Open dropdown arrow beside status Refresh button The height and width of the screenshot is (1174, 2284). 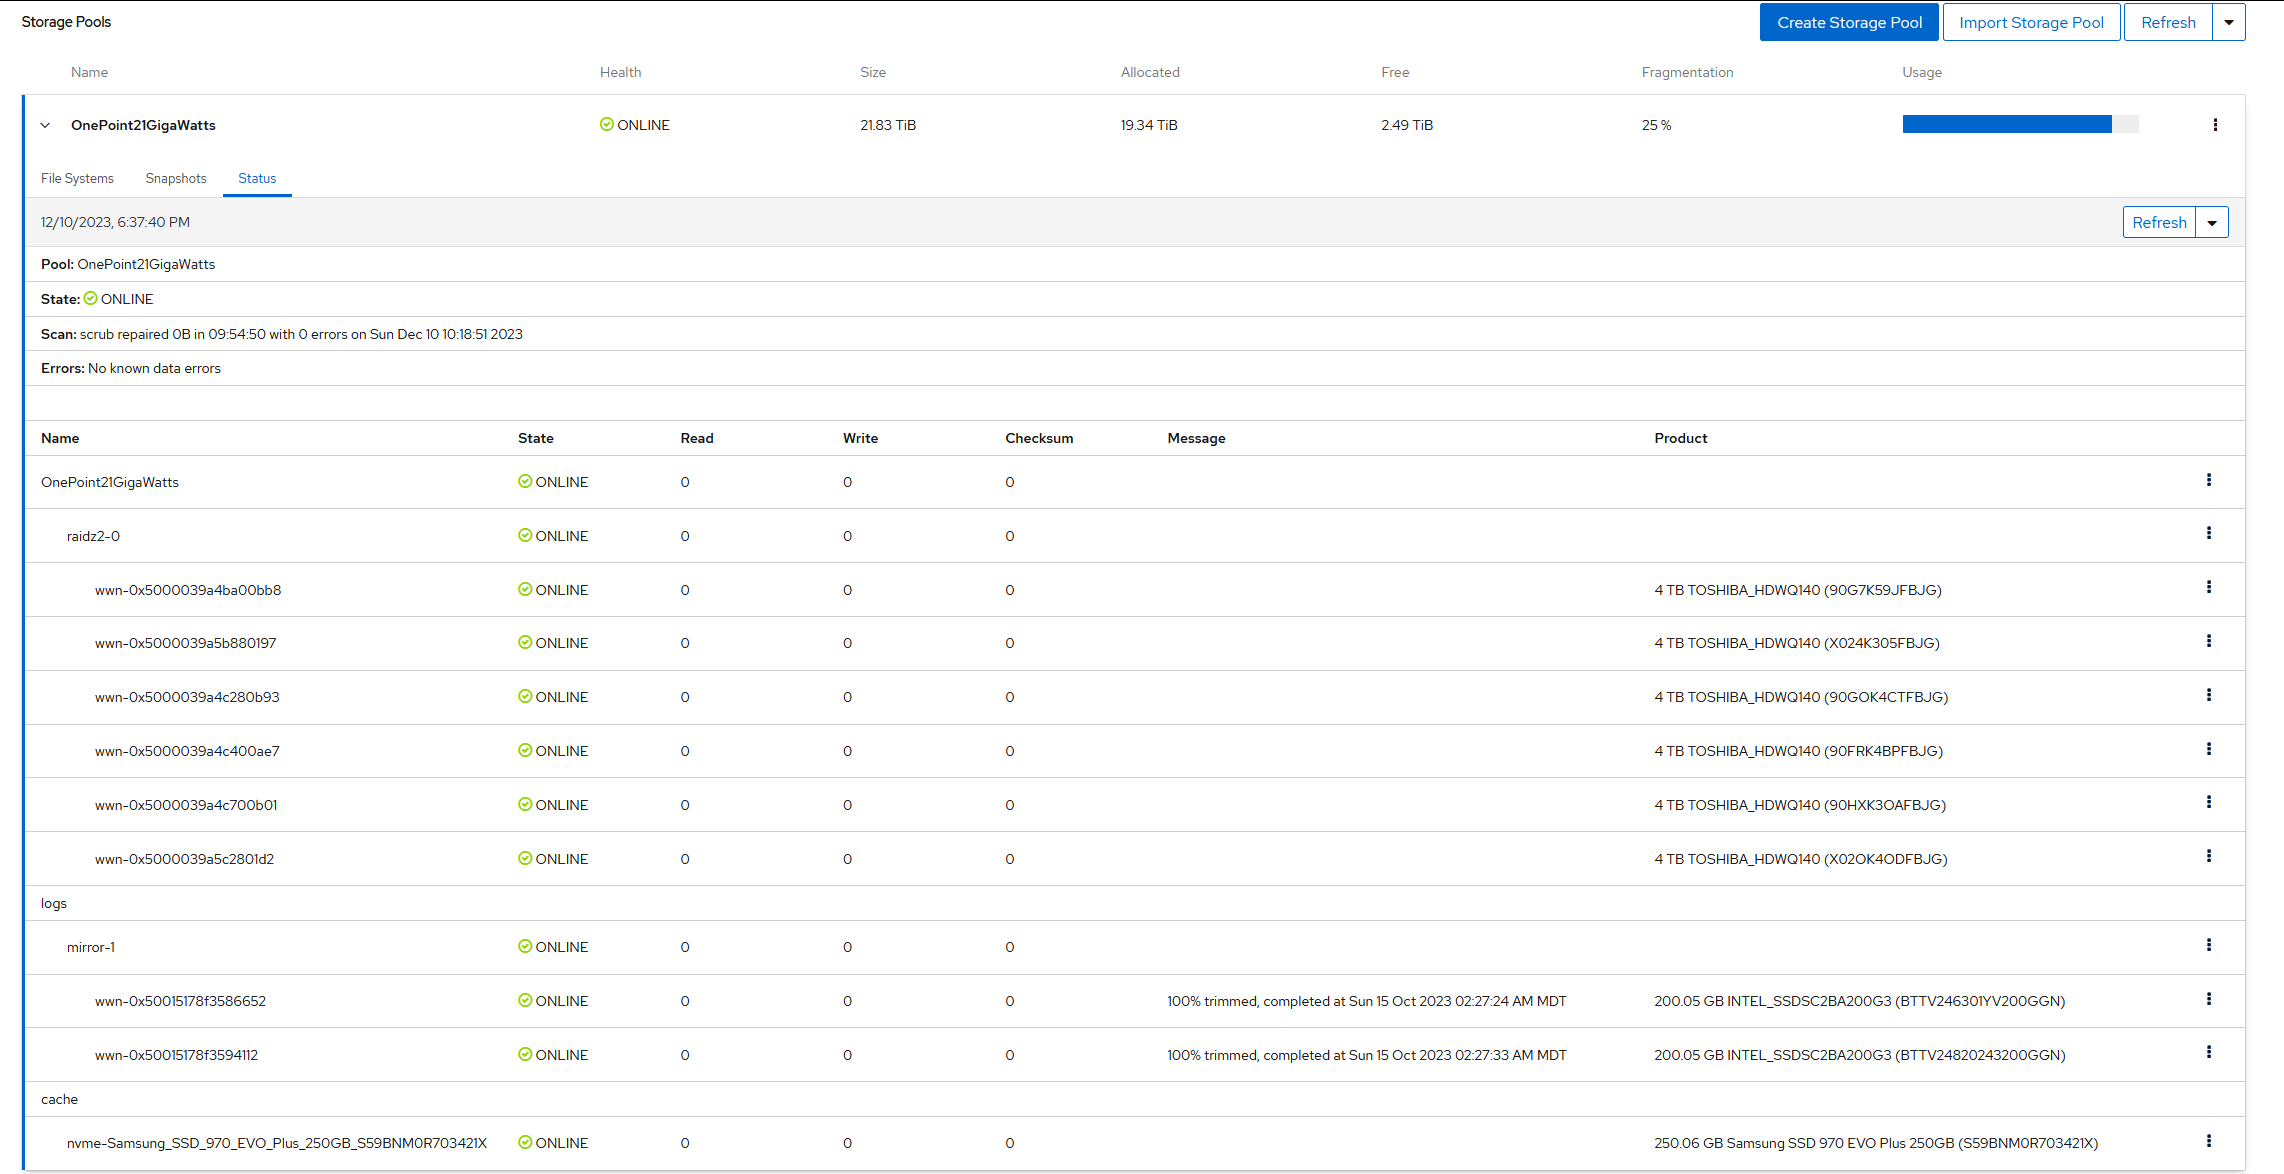point(2212,223)
